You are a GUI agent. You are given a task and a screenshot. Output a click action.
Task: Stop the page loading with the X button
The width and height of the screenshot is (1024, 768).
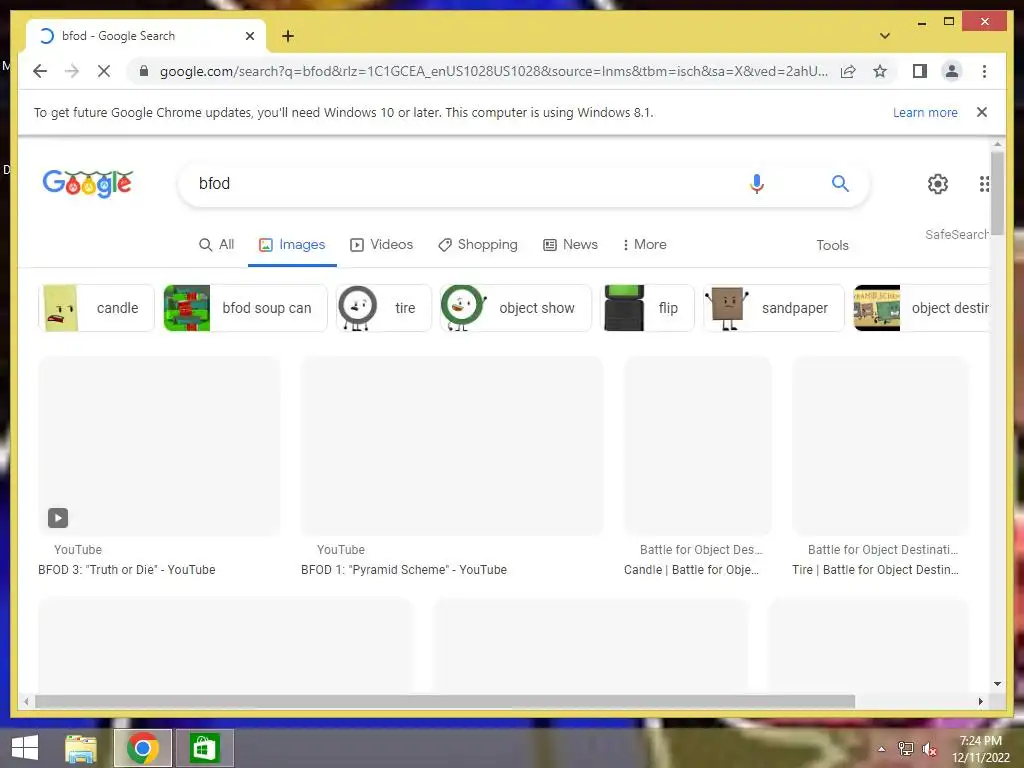click(x=104, y=71)
